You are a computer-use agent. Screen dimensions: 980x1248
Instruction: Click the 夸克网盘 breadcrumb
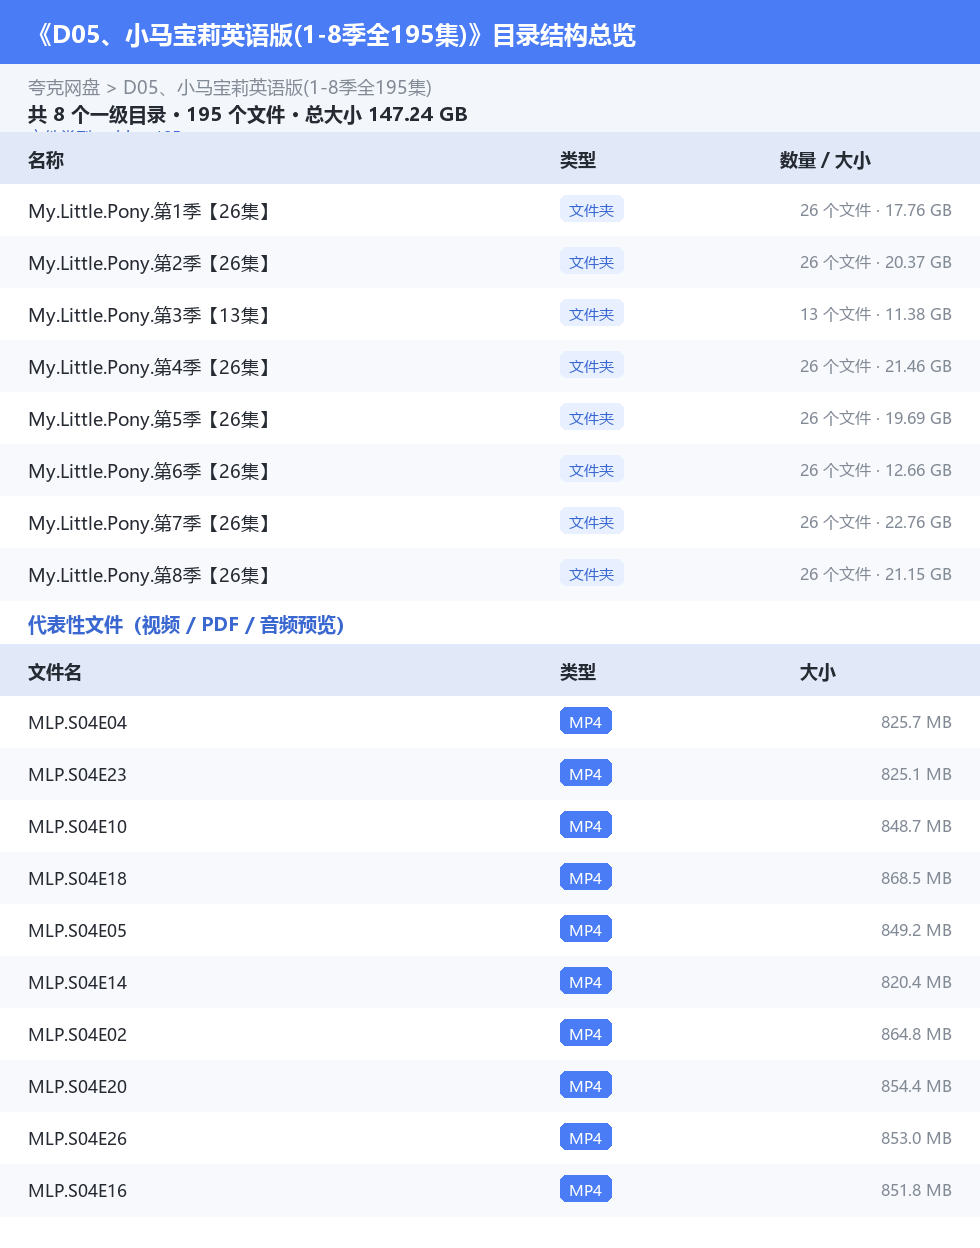coord(64,88)
